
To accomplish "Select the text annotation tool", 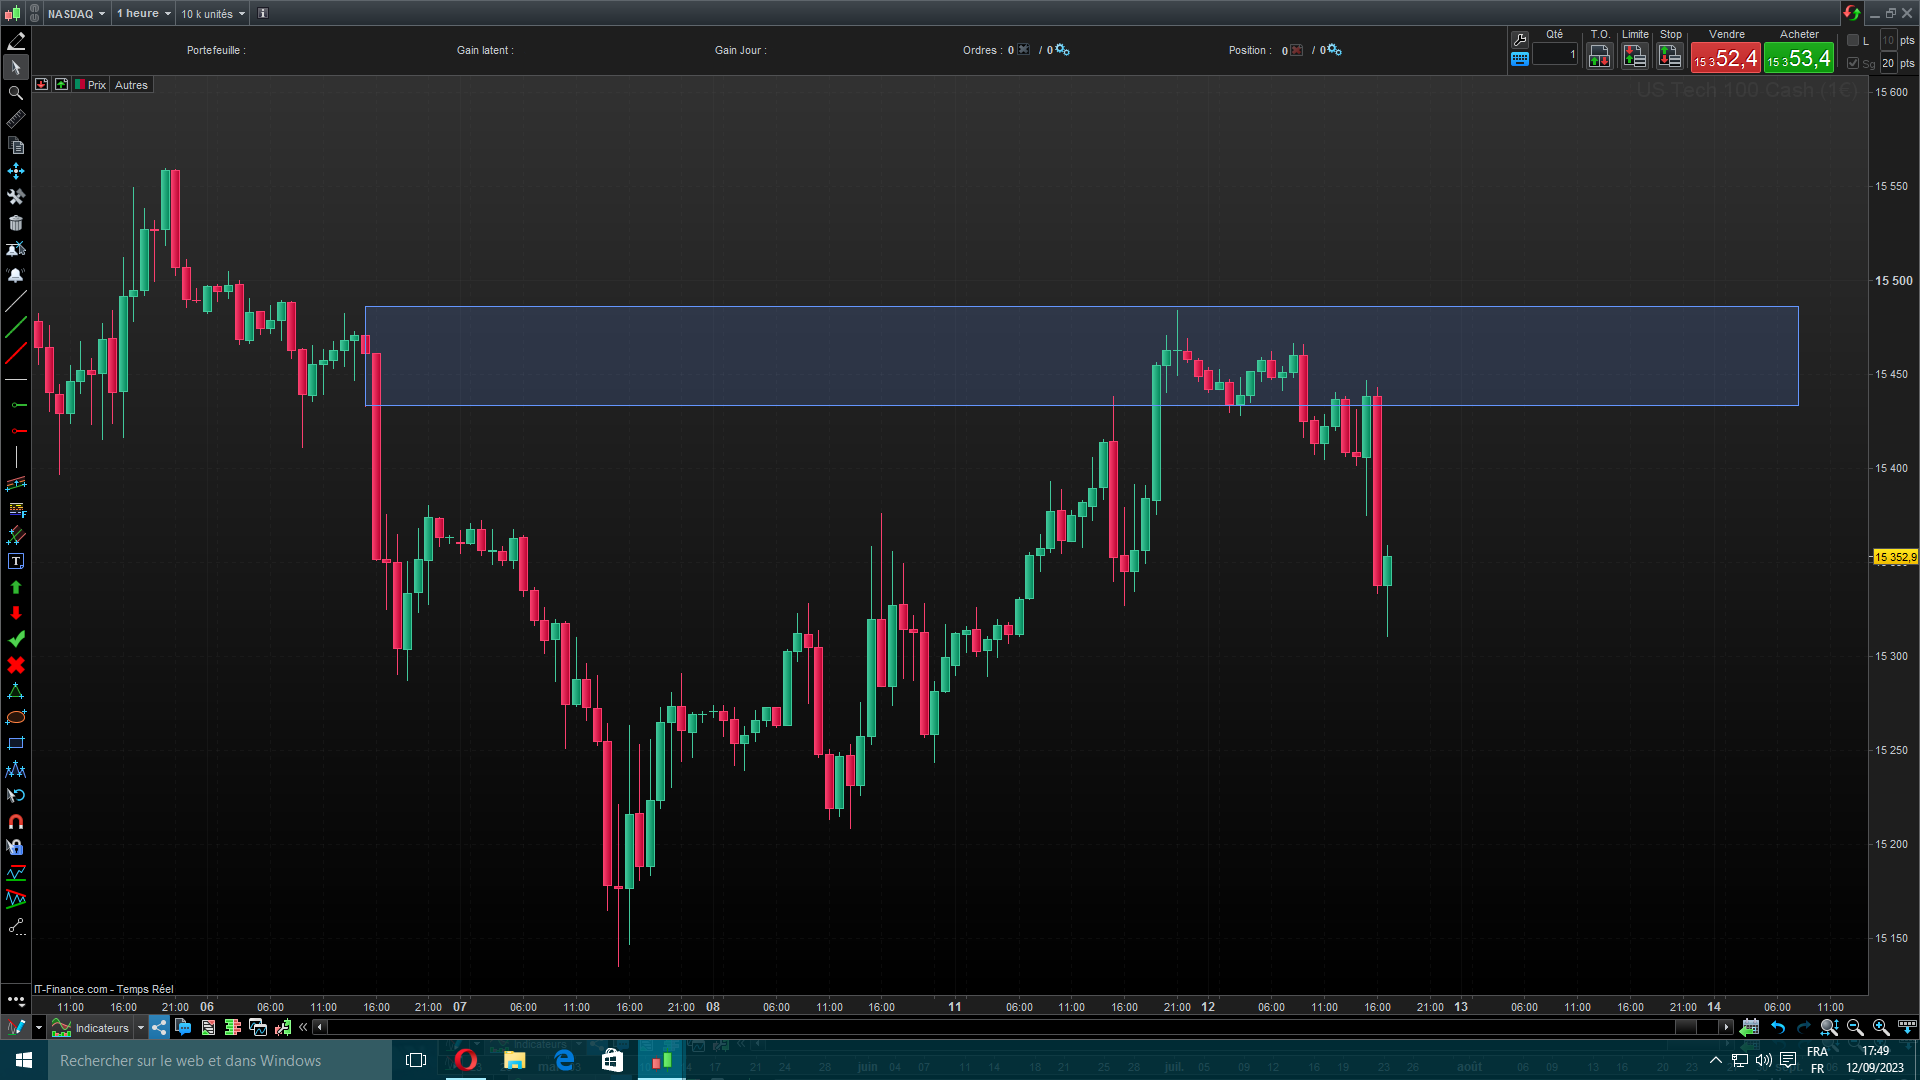I will [x=16, y=561].
